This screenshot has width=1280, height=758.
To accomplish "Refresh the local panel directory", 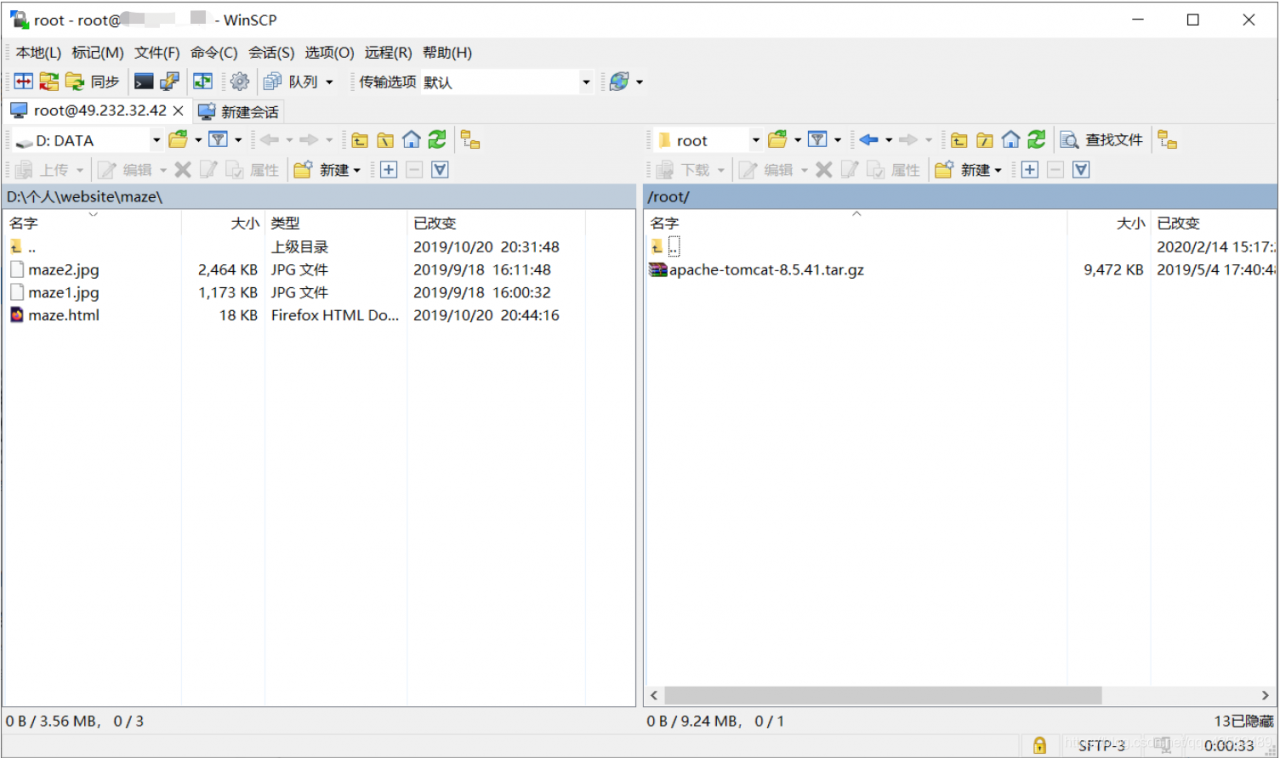I will coord(437,140).
